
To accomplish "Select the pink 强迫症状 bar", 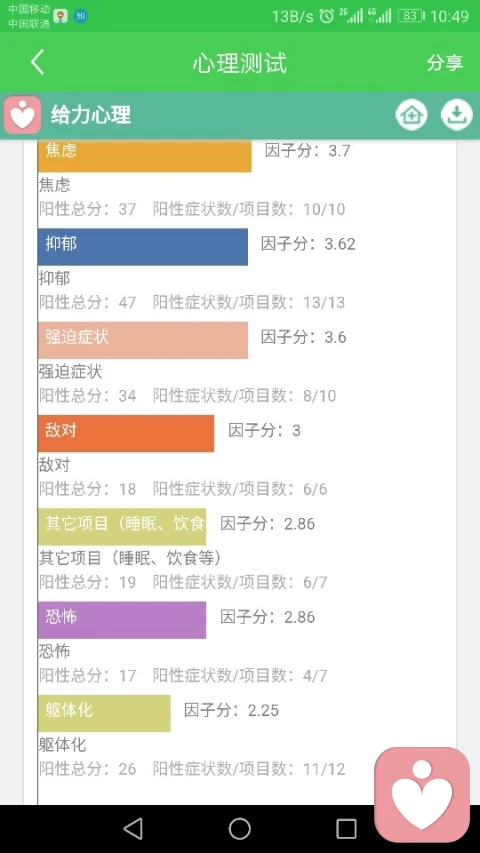I will 143,340.
